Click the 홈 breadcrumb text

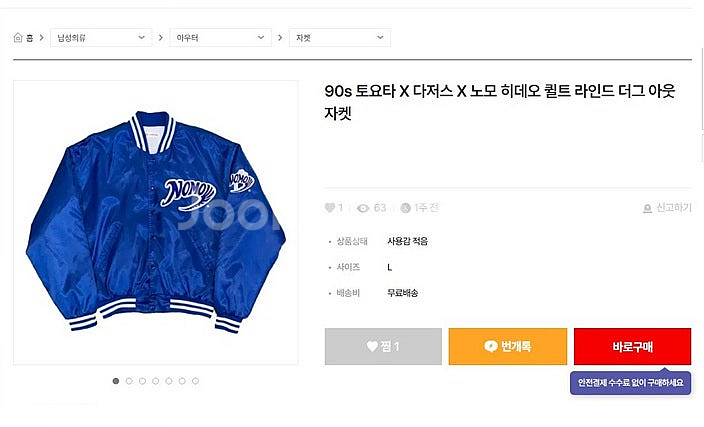click(30, 38)
